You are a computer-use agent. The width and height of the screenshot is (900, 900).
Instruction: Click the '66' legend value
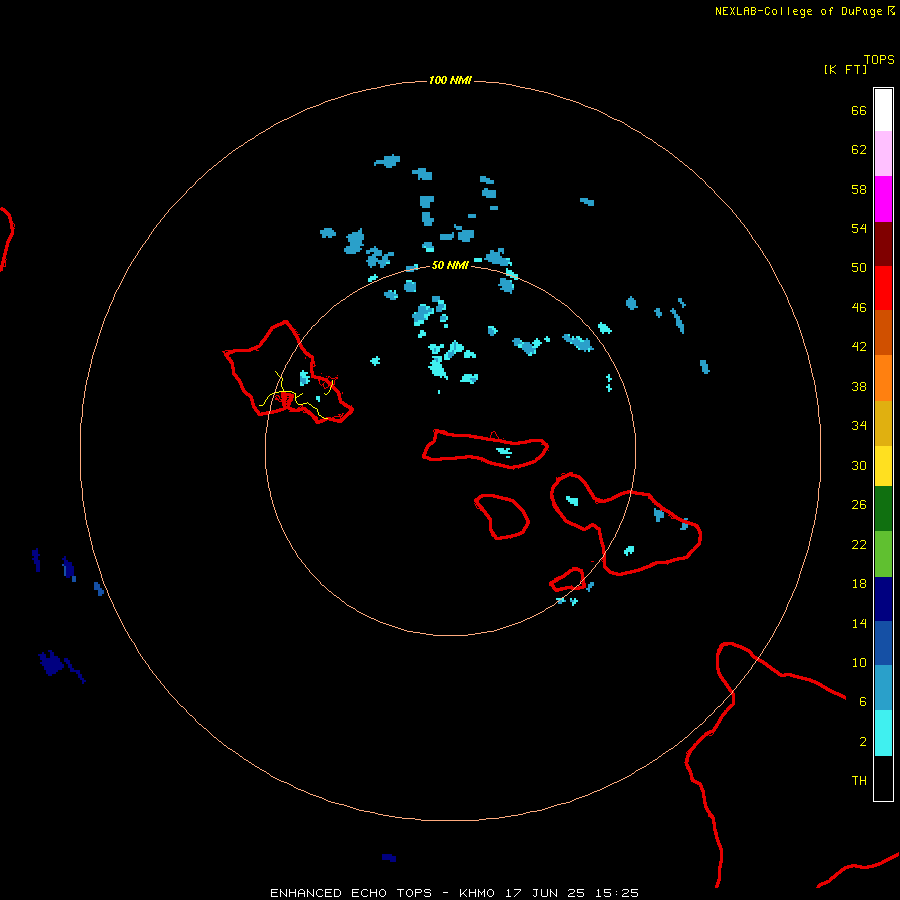coord(859,110)
